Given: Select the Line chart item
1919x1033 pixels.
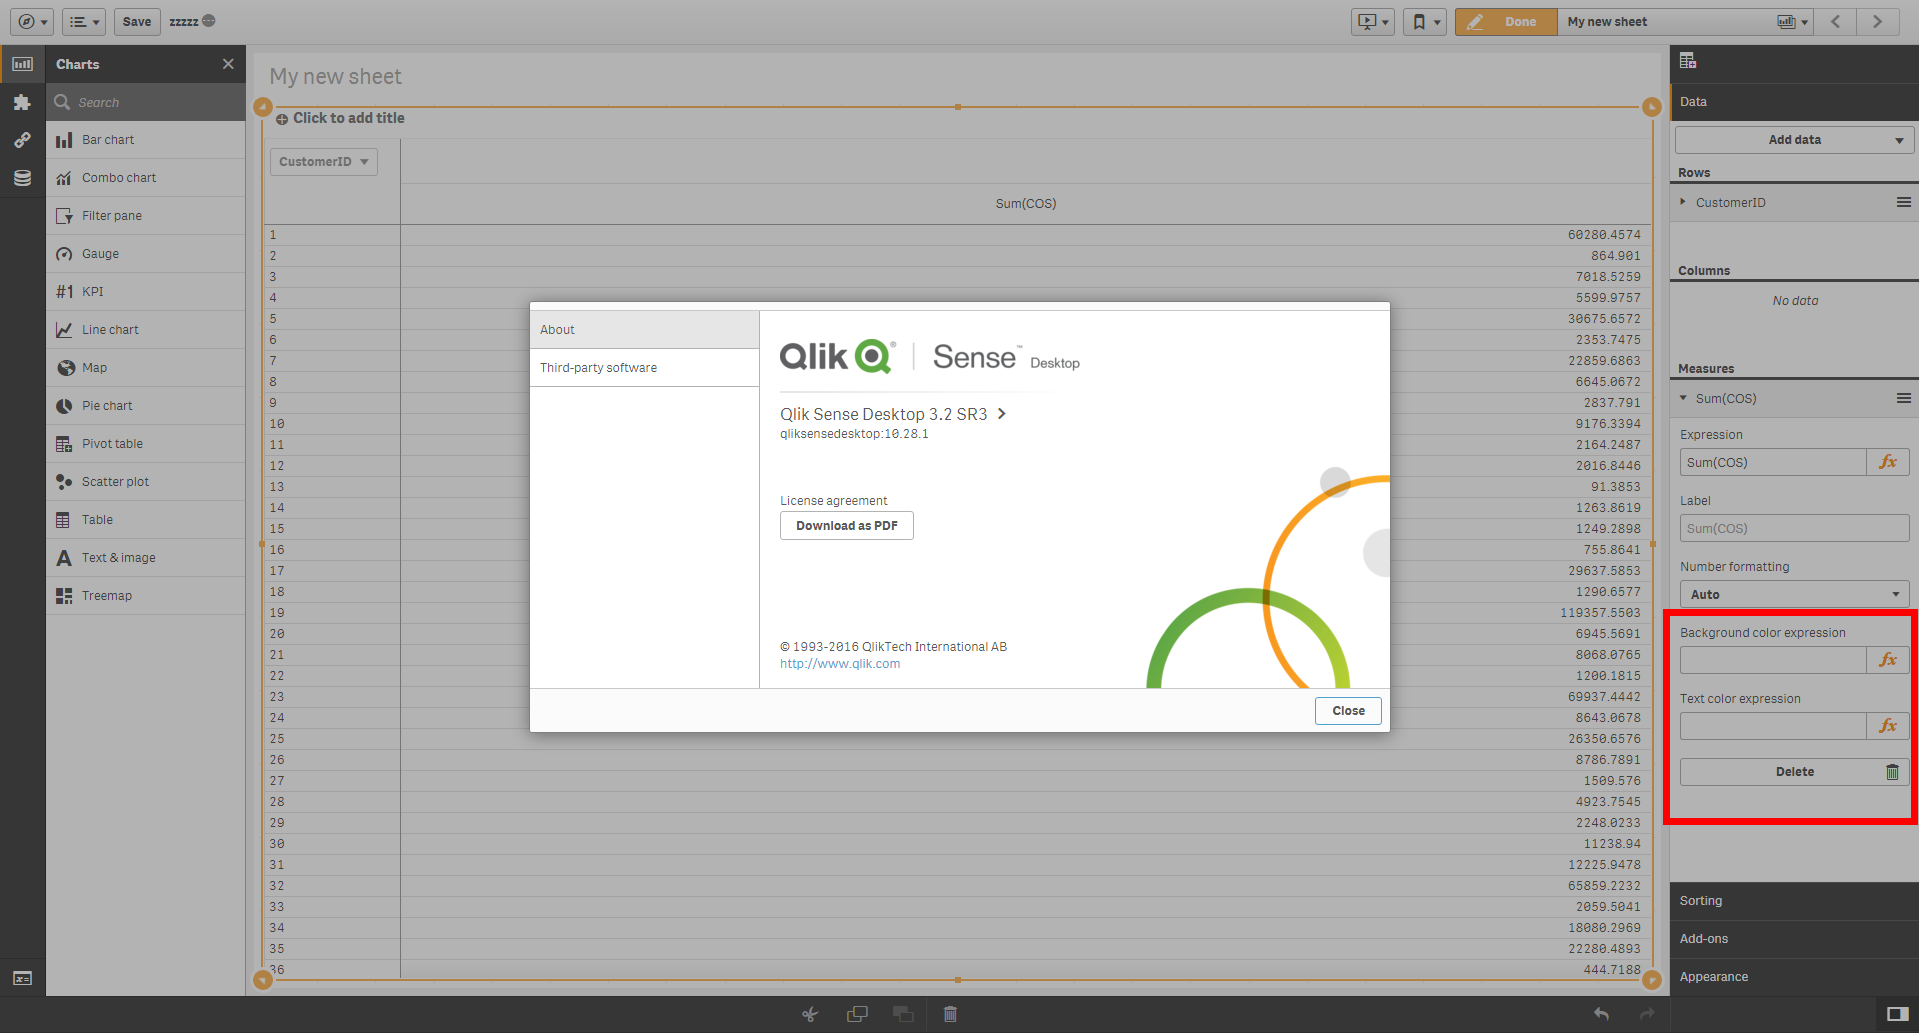Looking at the screenshot, I should 146,330.
